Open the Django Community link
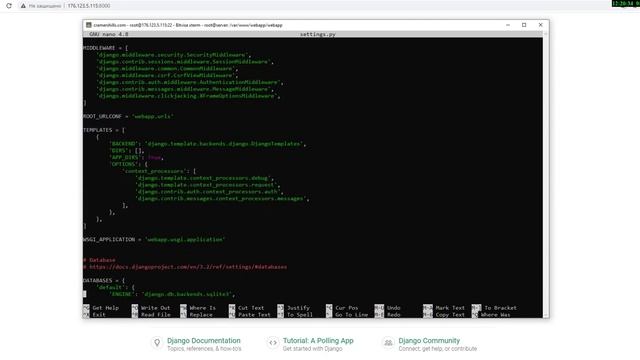 point(429,340)
